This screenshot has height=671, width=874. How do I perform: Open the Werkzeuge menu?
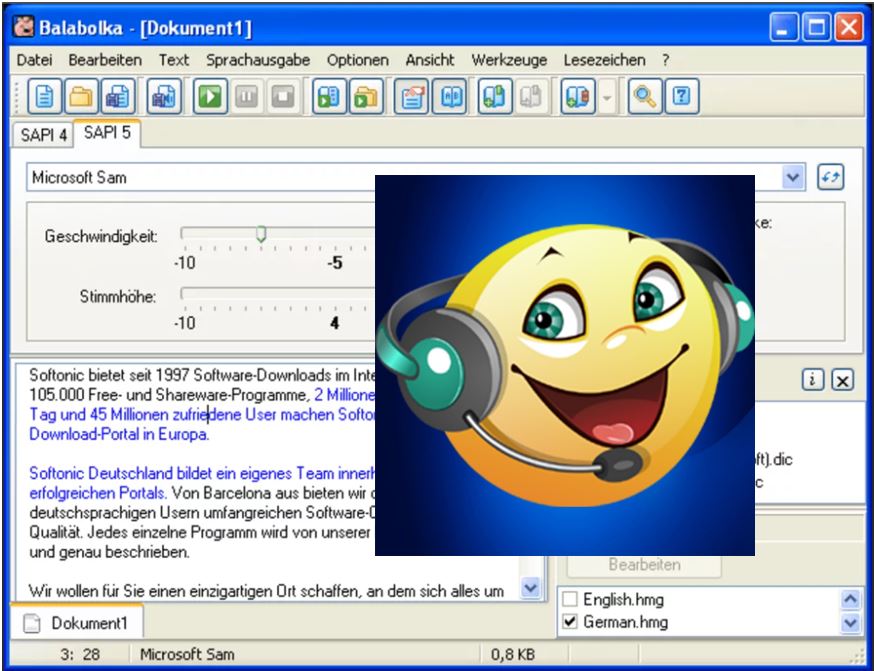click(509, 60)
